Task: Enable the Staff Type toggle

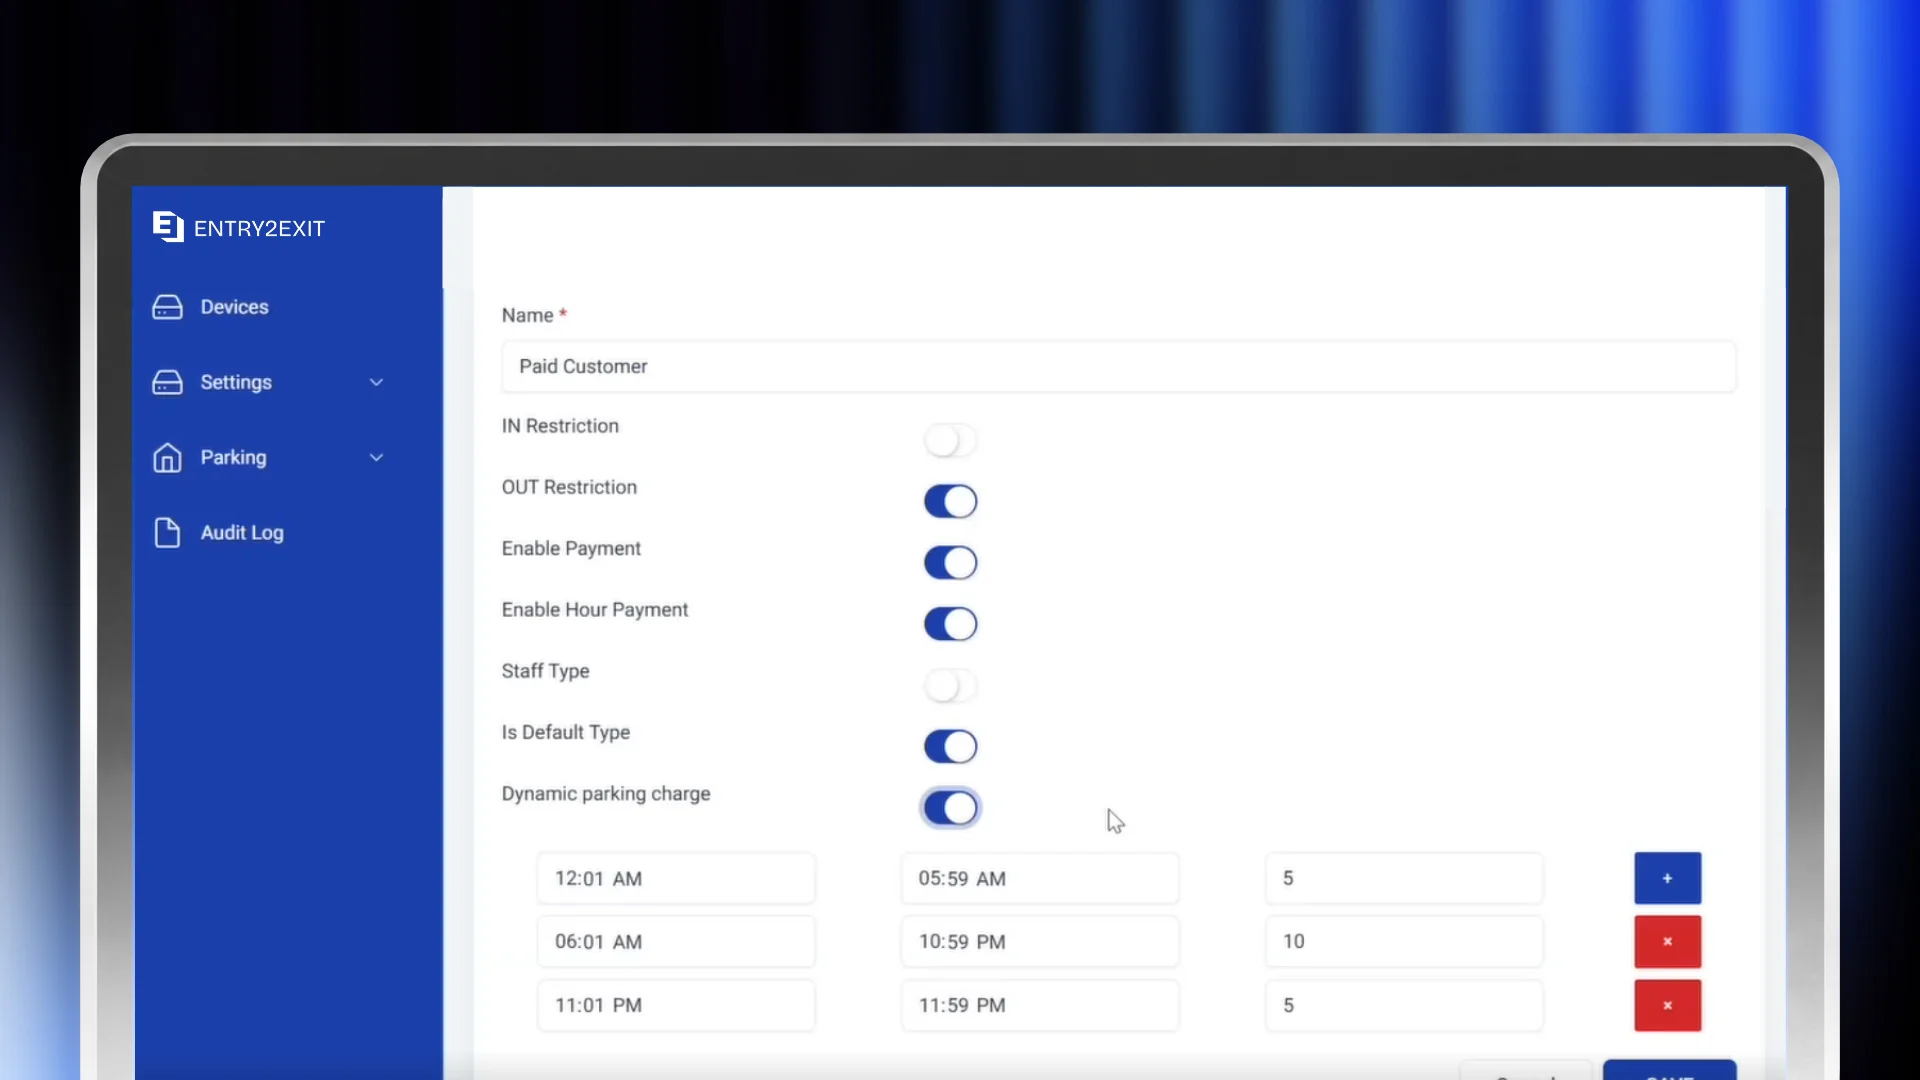Action: (x=950, y=686)
